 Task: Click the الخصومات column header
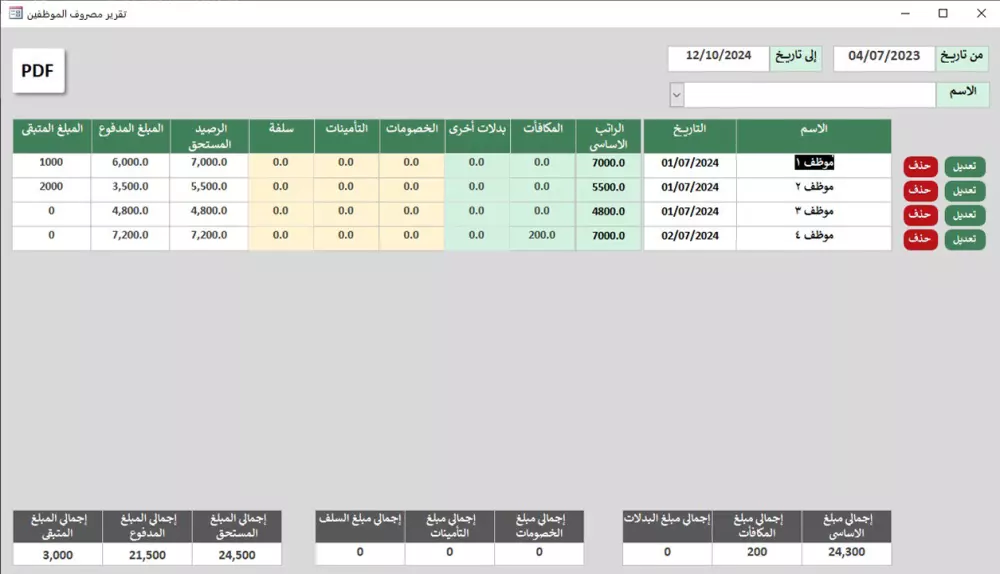pyautogui.click(x=412, y=136)
